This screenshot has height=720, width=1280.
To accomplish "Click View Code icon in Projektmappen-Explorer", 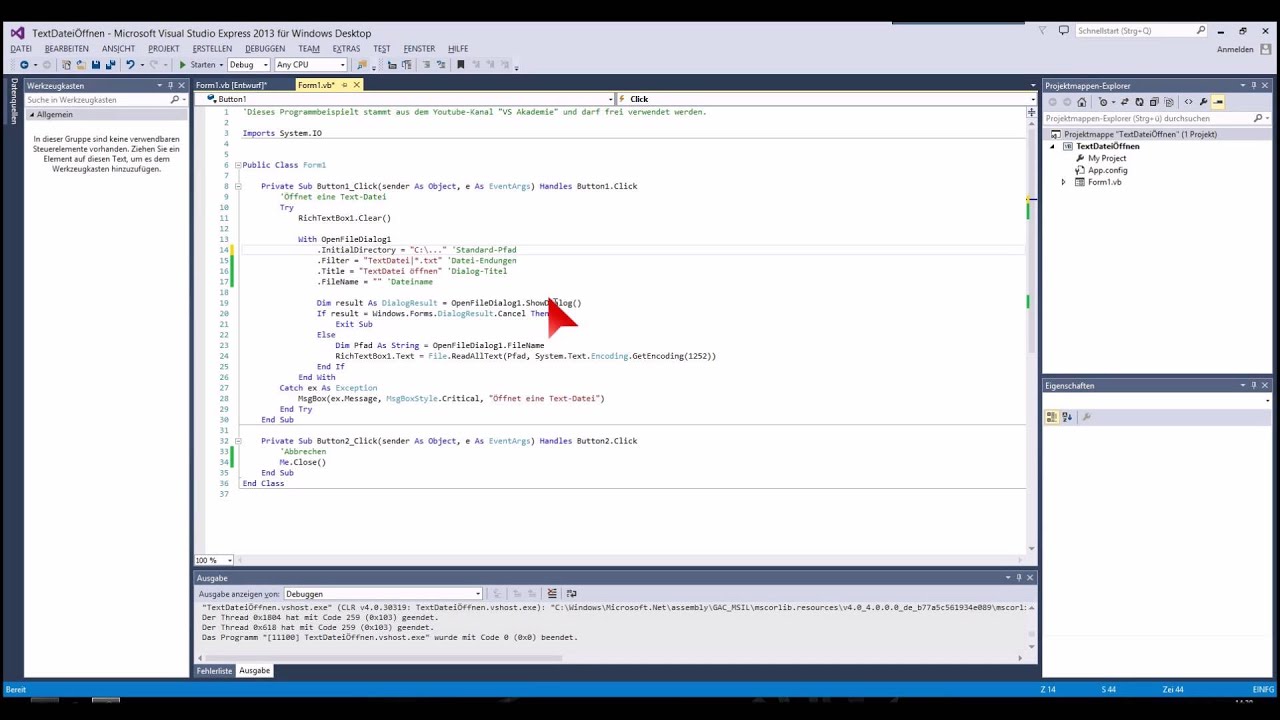I will click(1188, 102).
